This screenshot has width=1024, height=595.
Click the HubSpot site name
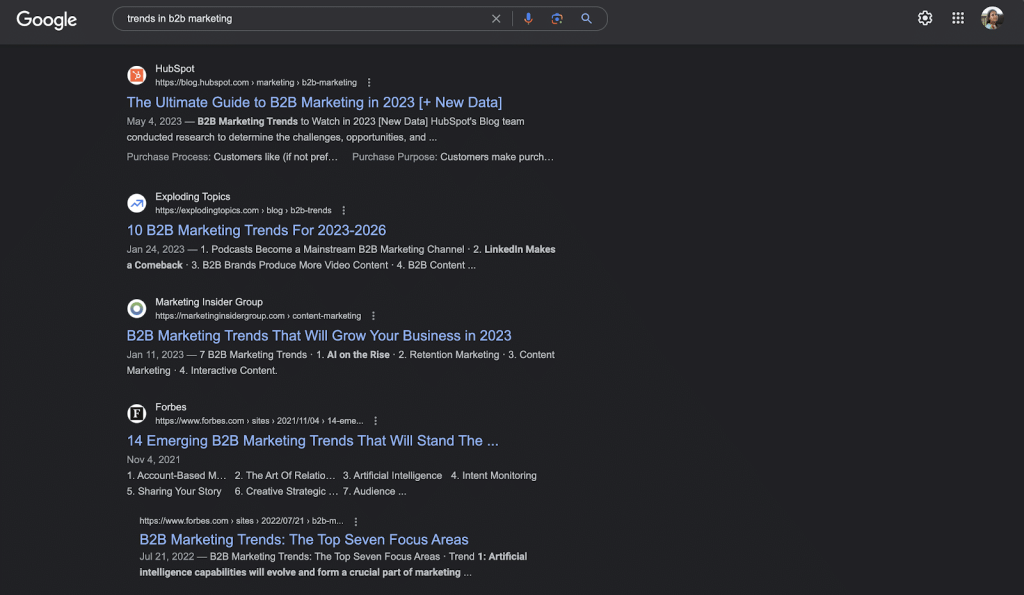[x=174, y=69]
